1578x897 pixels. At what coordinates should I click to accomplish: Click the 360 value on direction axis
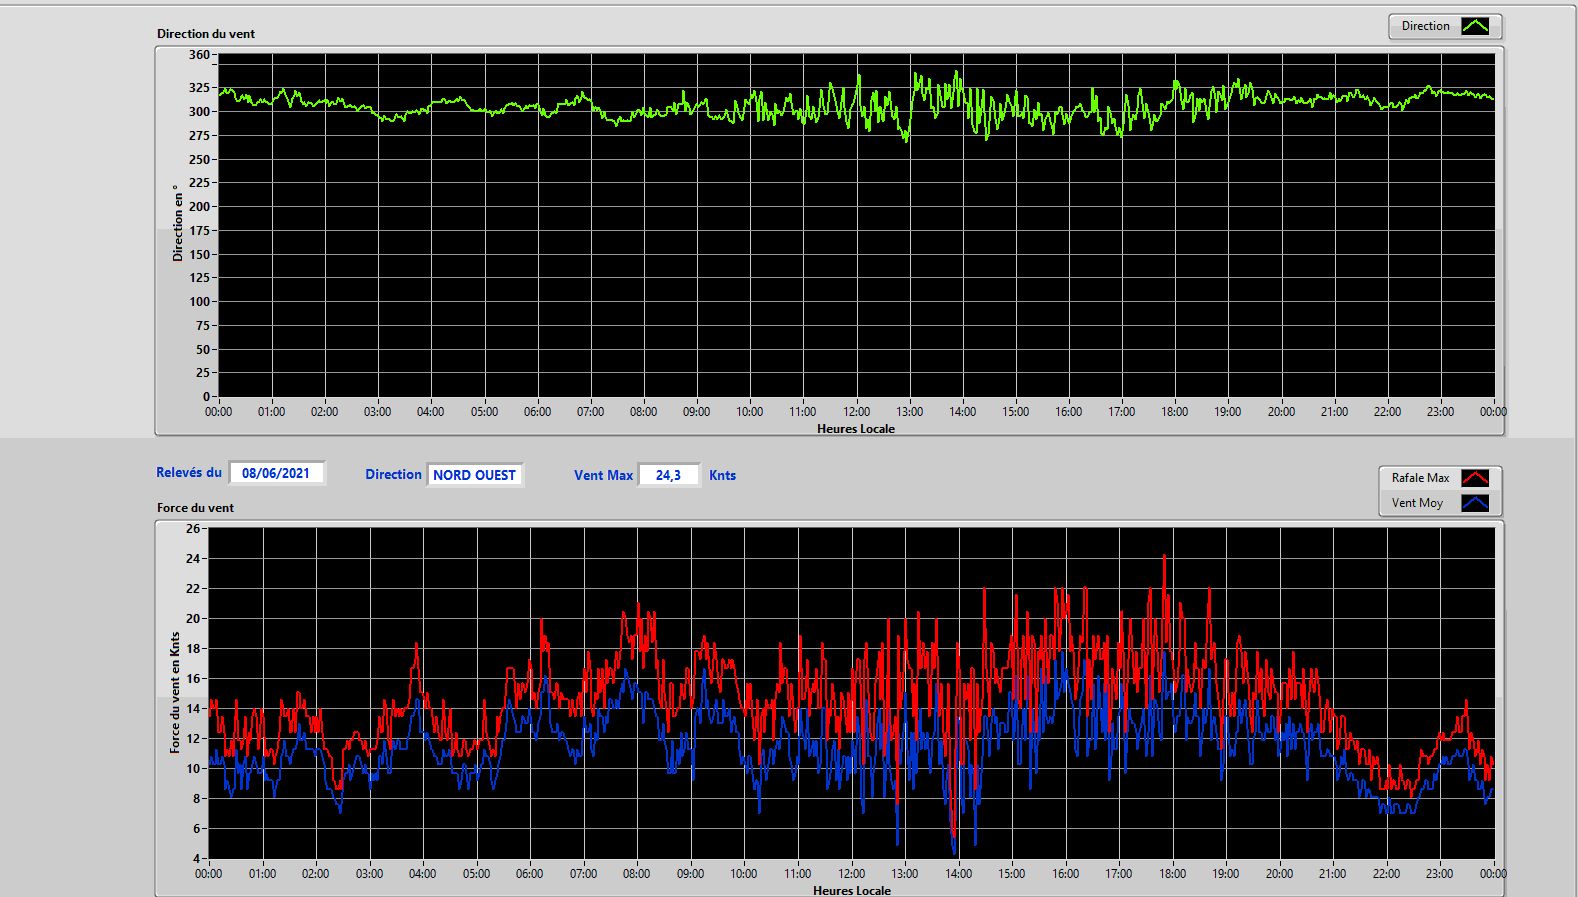click(x=199, y=55)
